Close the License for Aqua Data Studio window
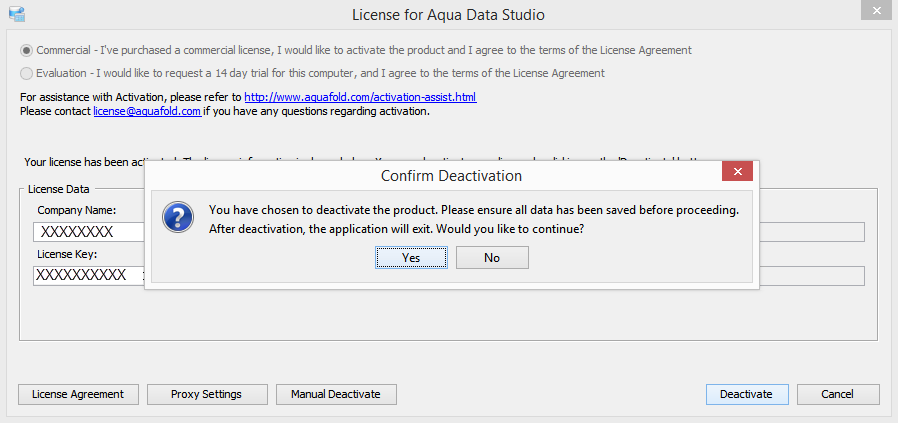The height and width of the screenshot is (423, 898). click(875, 12)
